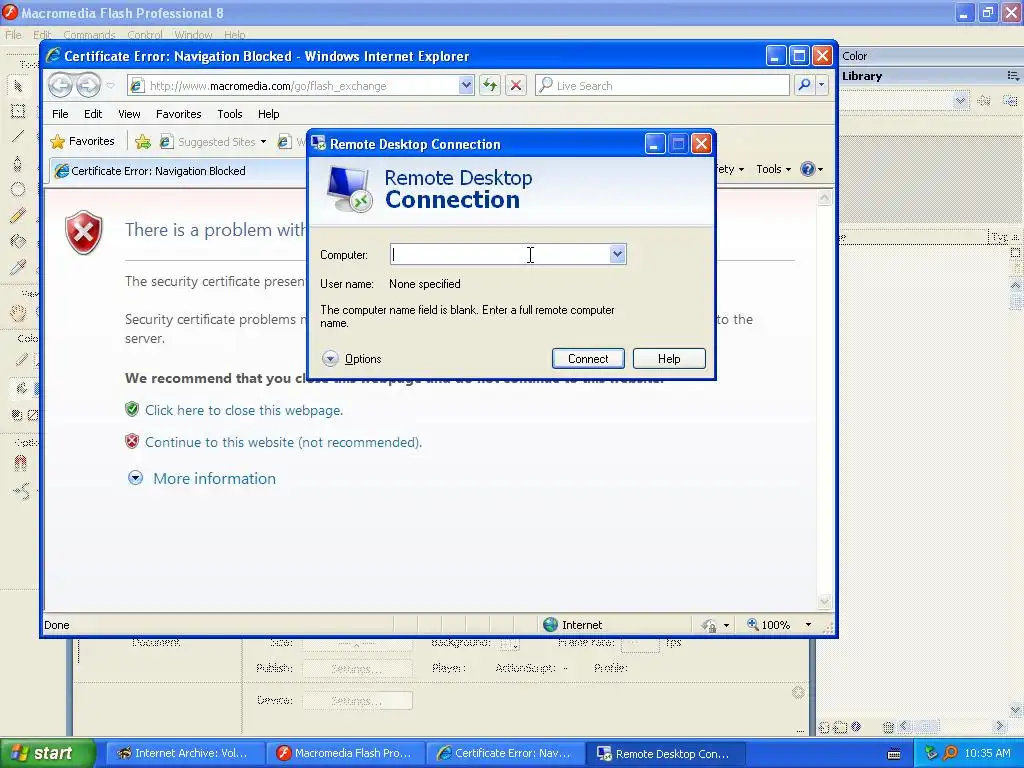Image resolution: width=1024 pixels, height=768 pixels.
Task: Select the Ink Bottle tool in Flash
Action: tap(18, 241)
